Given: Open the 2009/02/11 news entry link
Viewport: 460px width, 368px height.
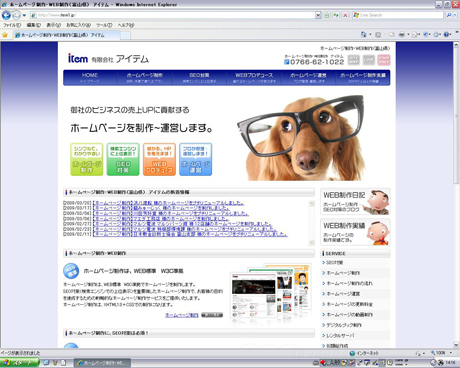Looking at the screenshot, I should coord(190,234).
